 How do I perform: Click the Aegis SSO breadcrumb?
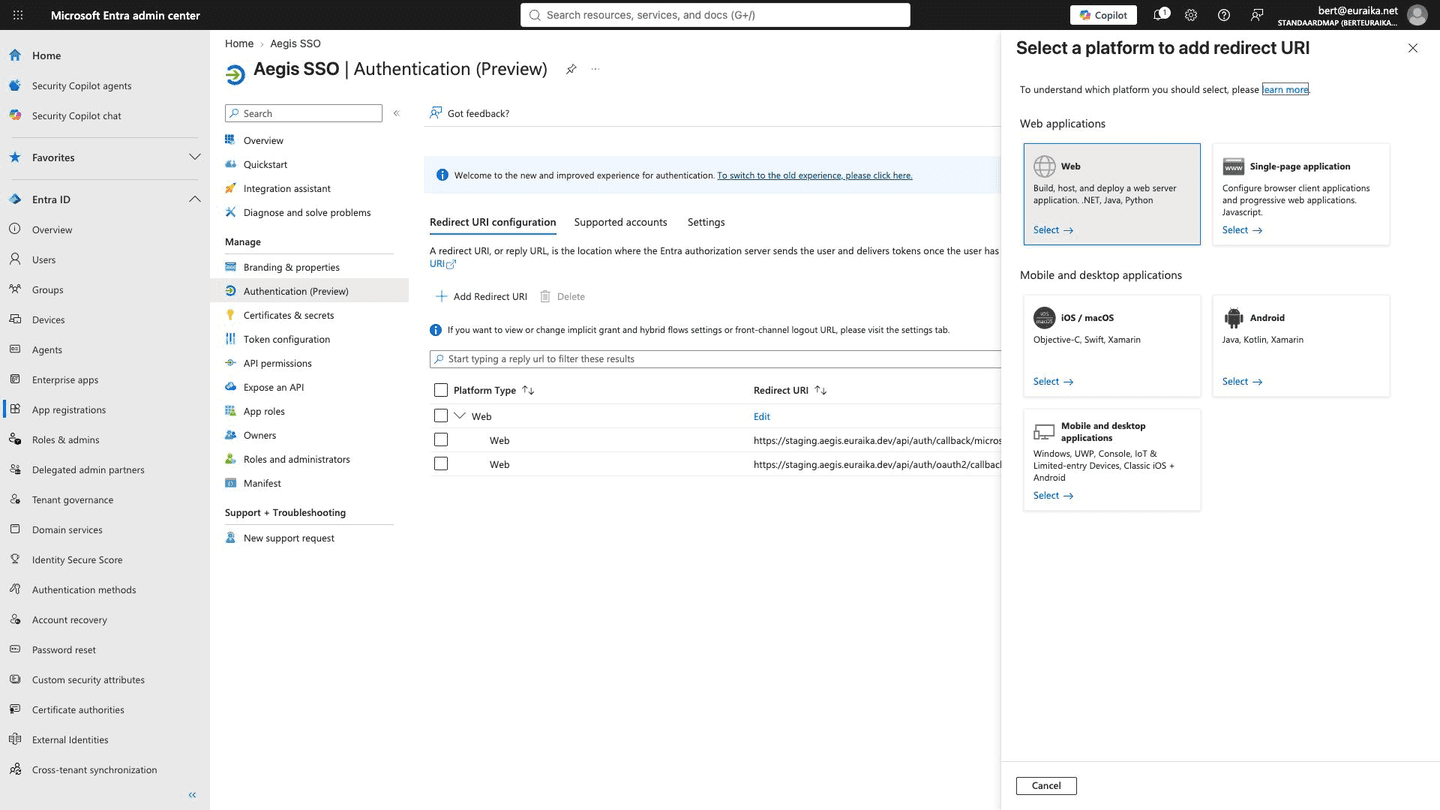coord(295,43)
